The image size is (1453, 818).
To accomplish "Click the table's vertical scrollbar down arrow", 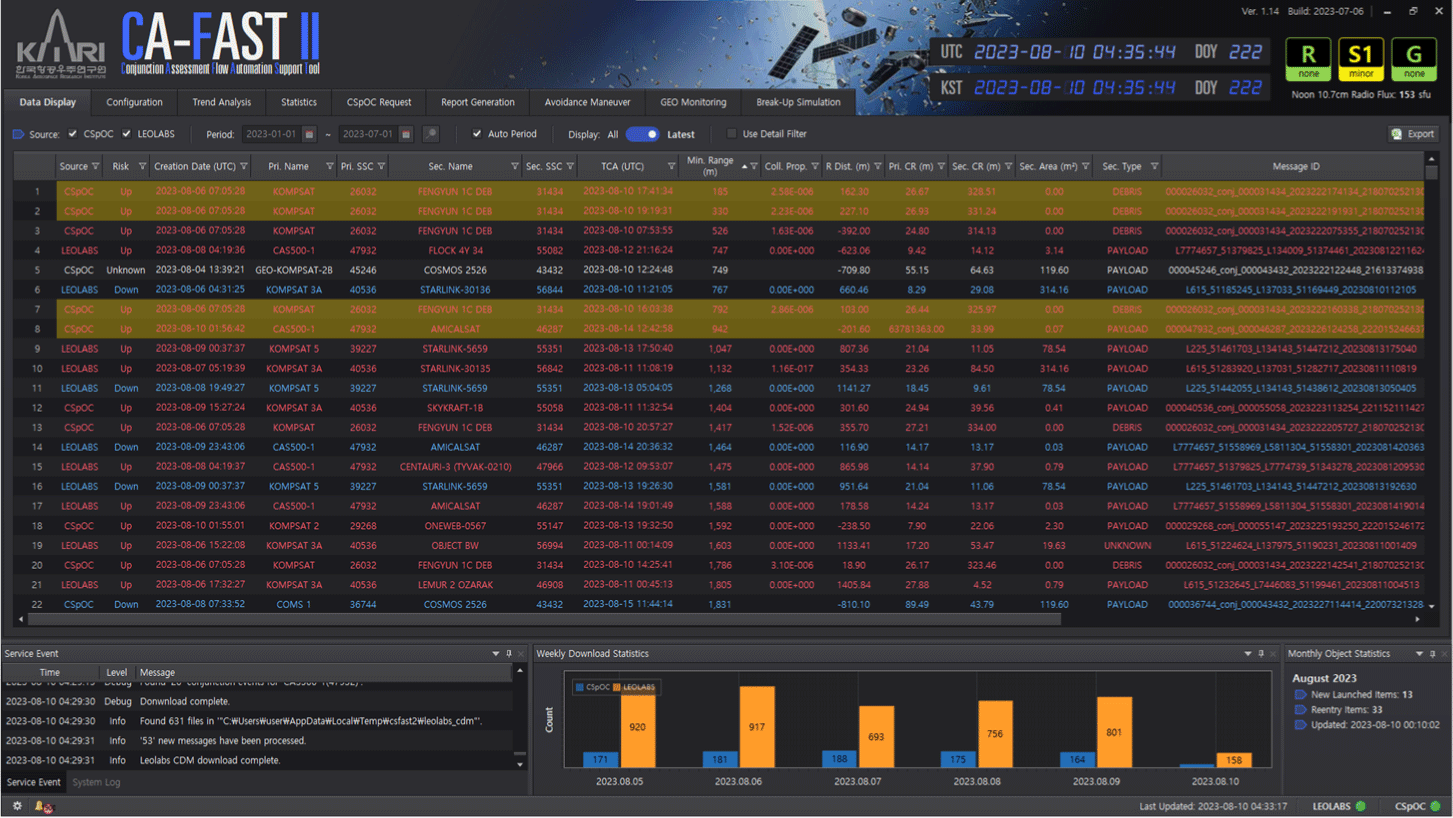I will [x=1432, y=606].
